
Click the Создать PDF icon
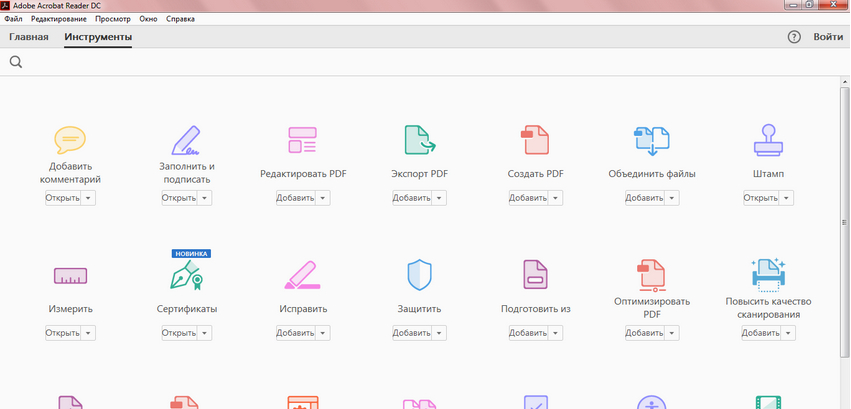pyautogui.click(x=535, y=140)
